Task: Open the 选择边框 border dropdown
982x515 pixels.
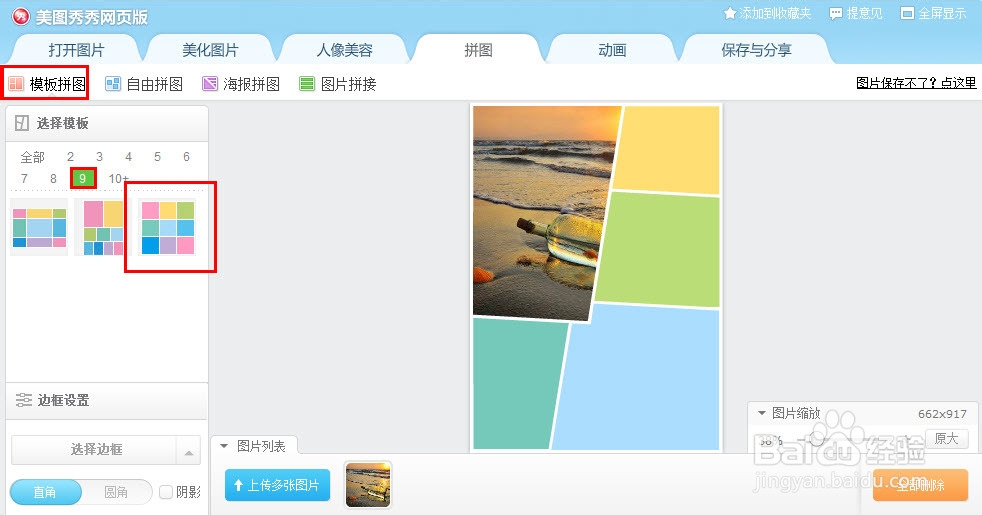Action: (x=106, y=450)
